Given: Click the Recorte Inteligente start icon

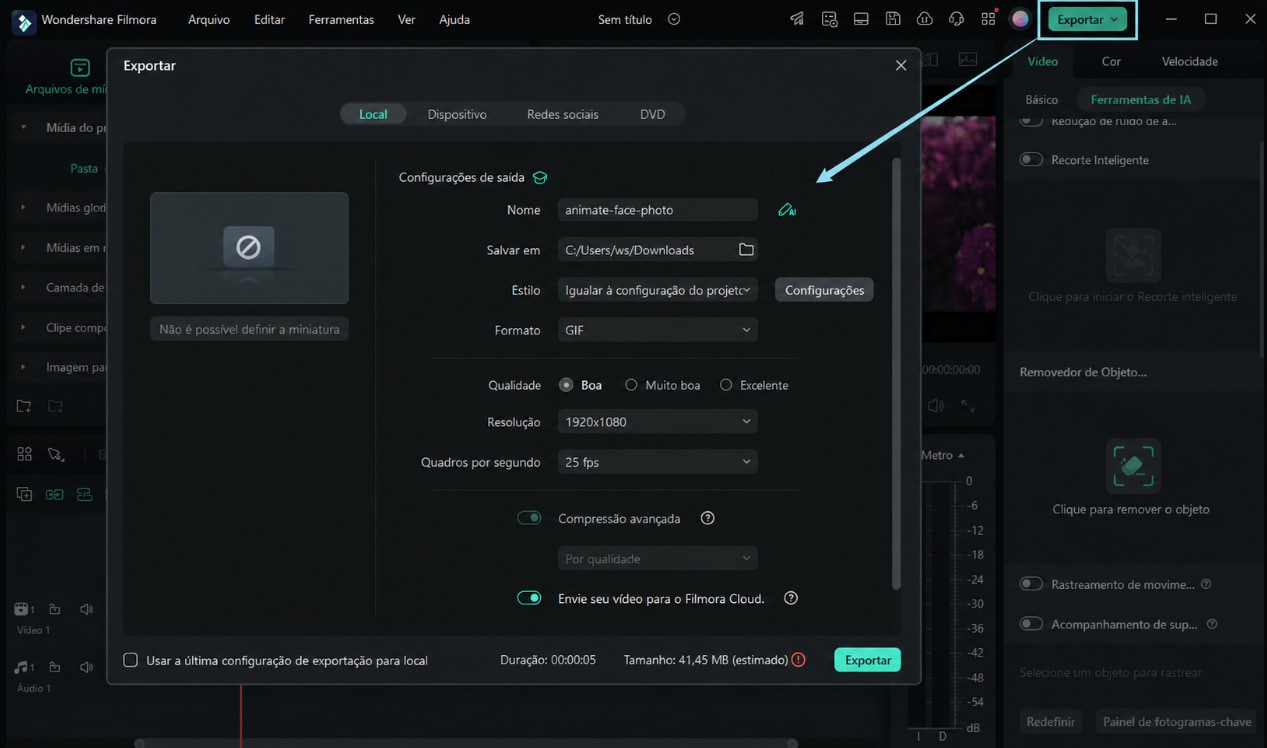Looking at the screenshot, I should click(x=1133, y=255).
